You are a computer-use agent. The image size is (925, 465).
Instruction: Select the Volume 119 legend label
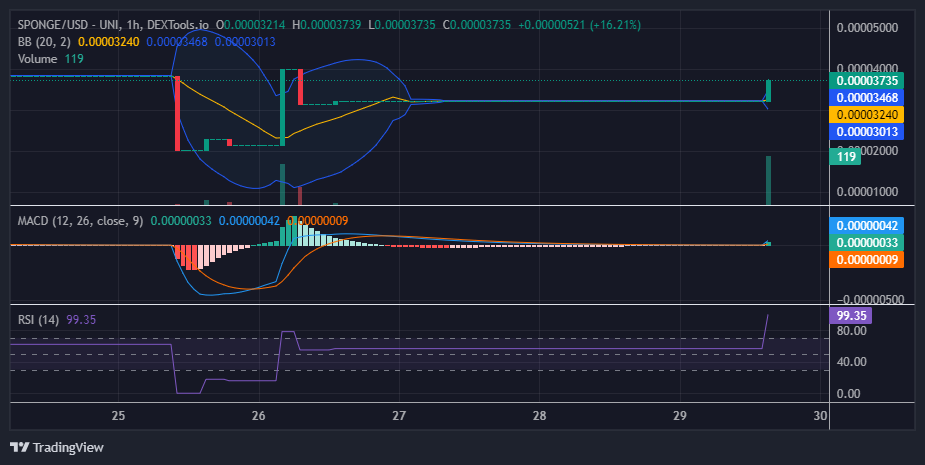tap(51, 59)
